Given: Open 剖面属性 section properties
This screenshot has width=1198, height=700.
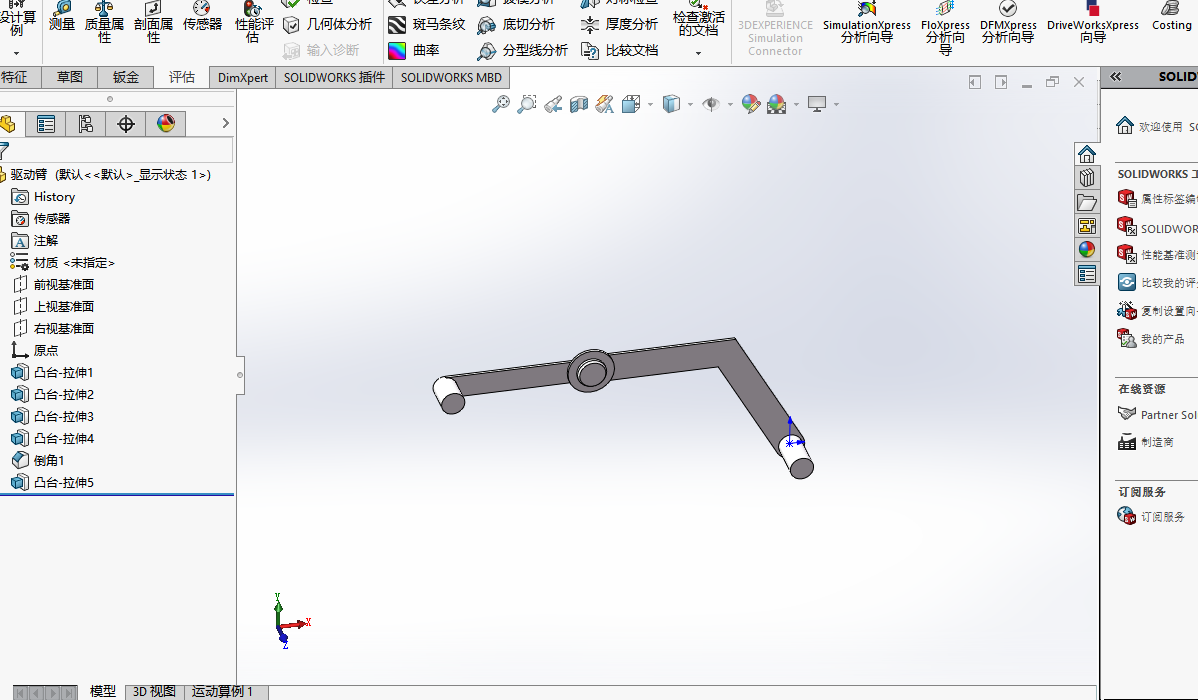Looking at the screenshot, I should pos(153,21).
